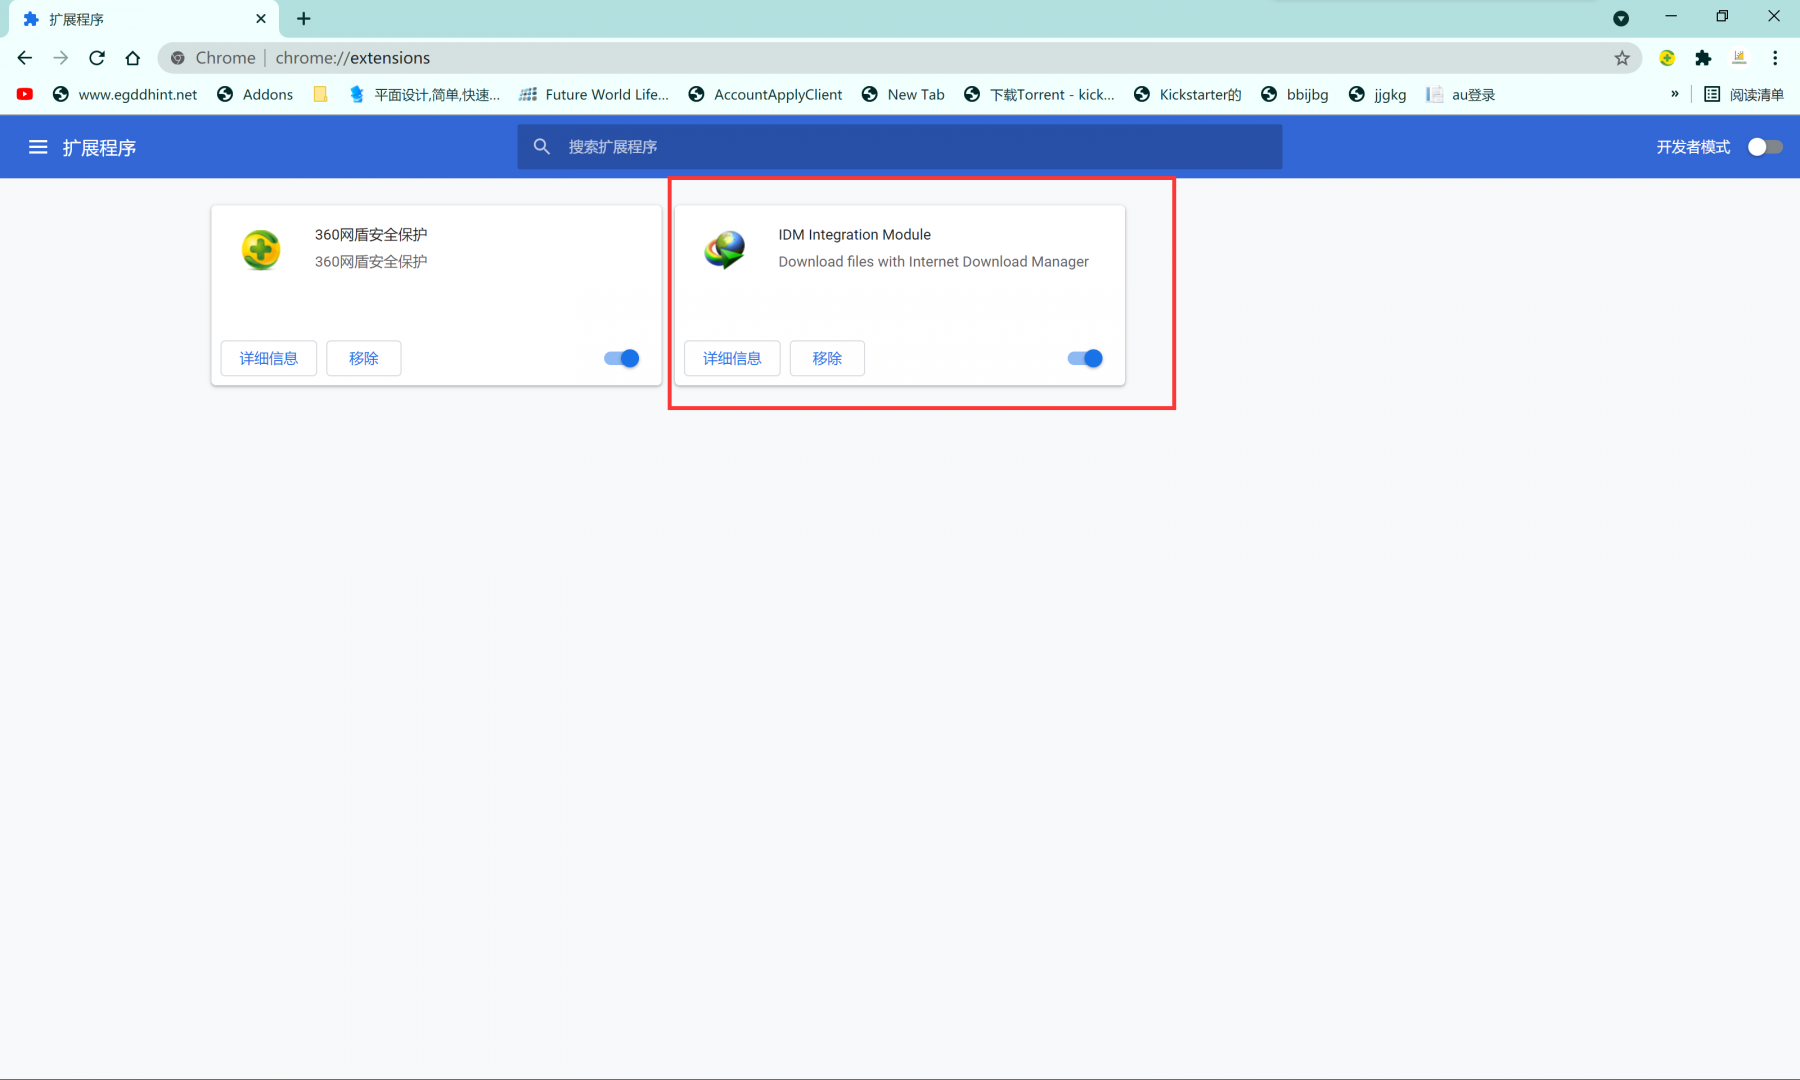1800x1080 pixels.
Task: Open the 阅读清单 reading list
Action: pyautogui.click(x=1744, y=94)
